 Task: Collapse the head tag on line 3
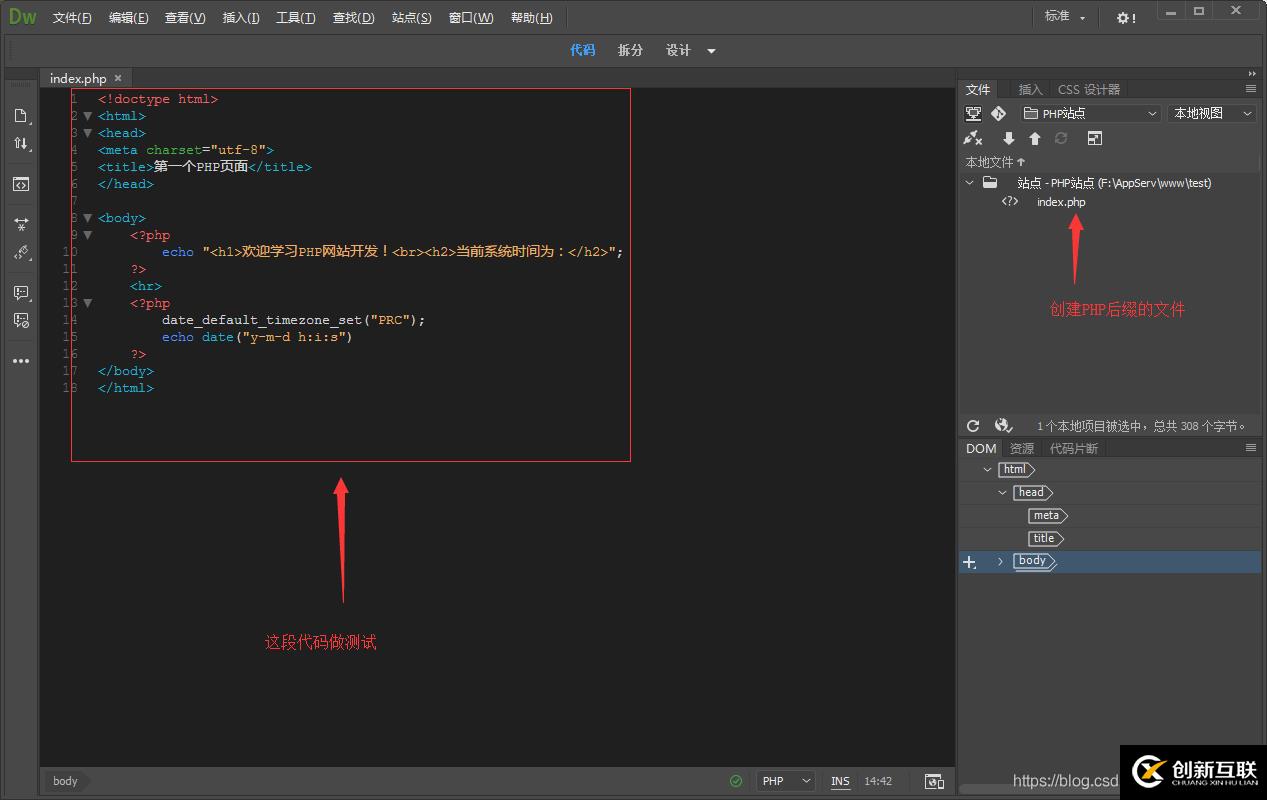pyautogui.click(x=88, y=133)
